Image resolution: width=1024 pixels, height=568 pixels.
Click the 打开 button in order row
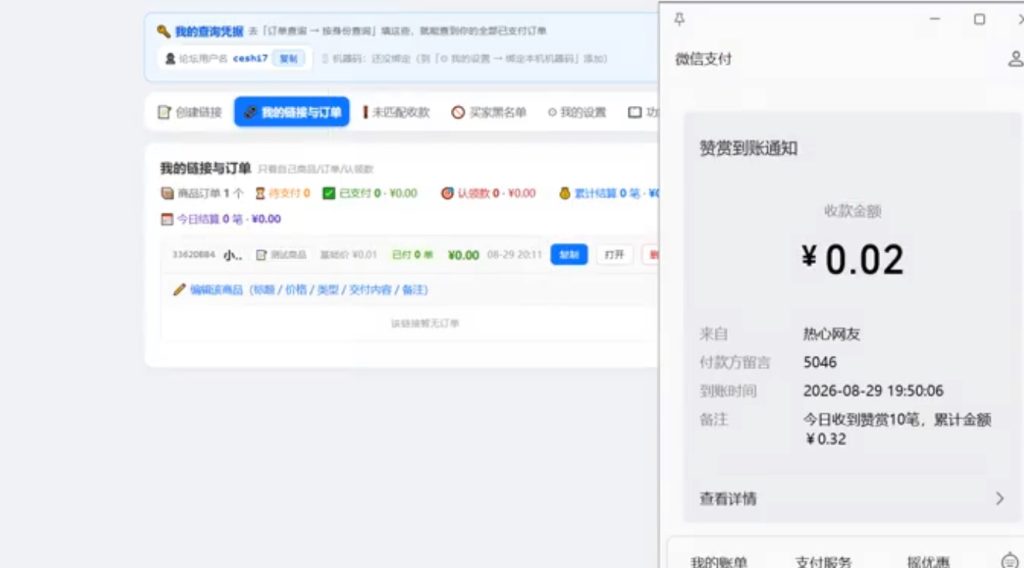pos(614,255)
